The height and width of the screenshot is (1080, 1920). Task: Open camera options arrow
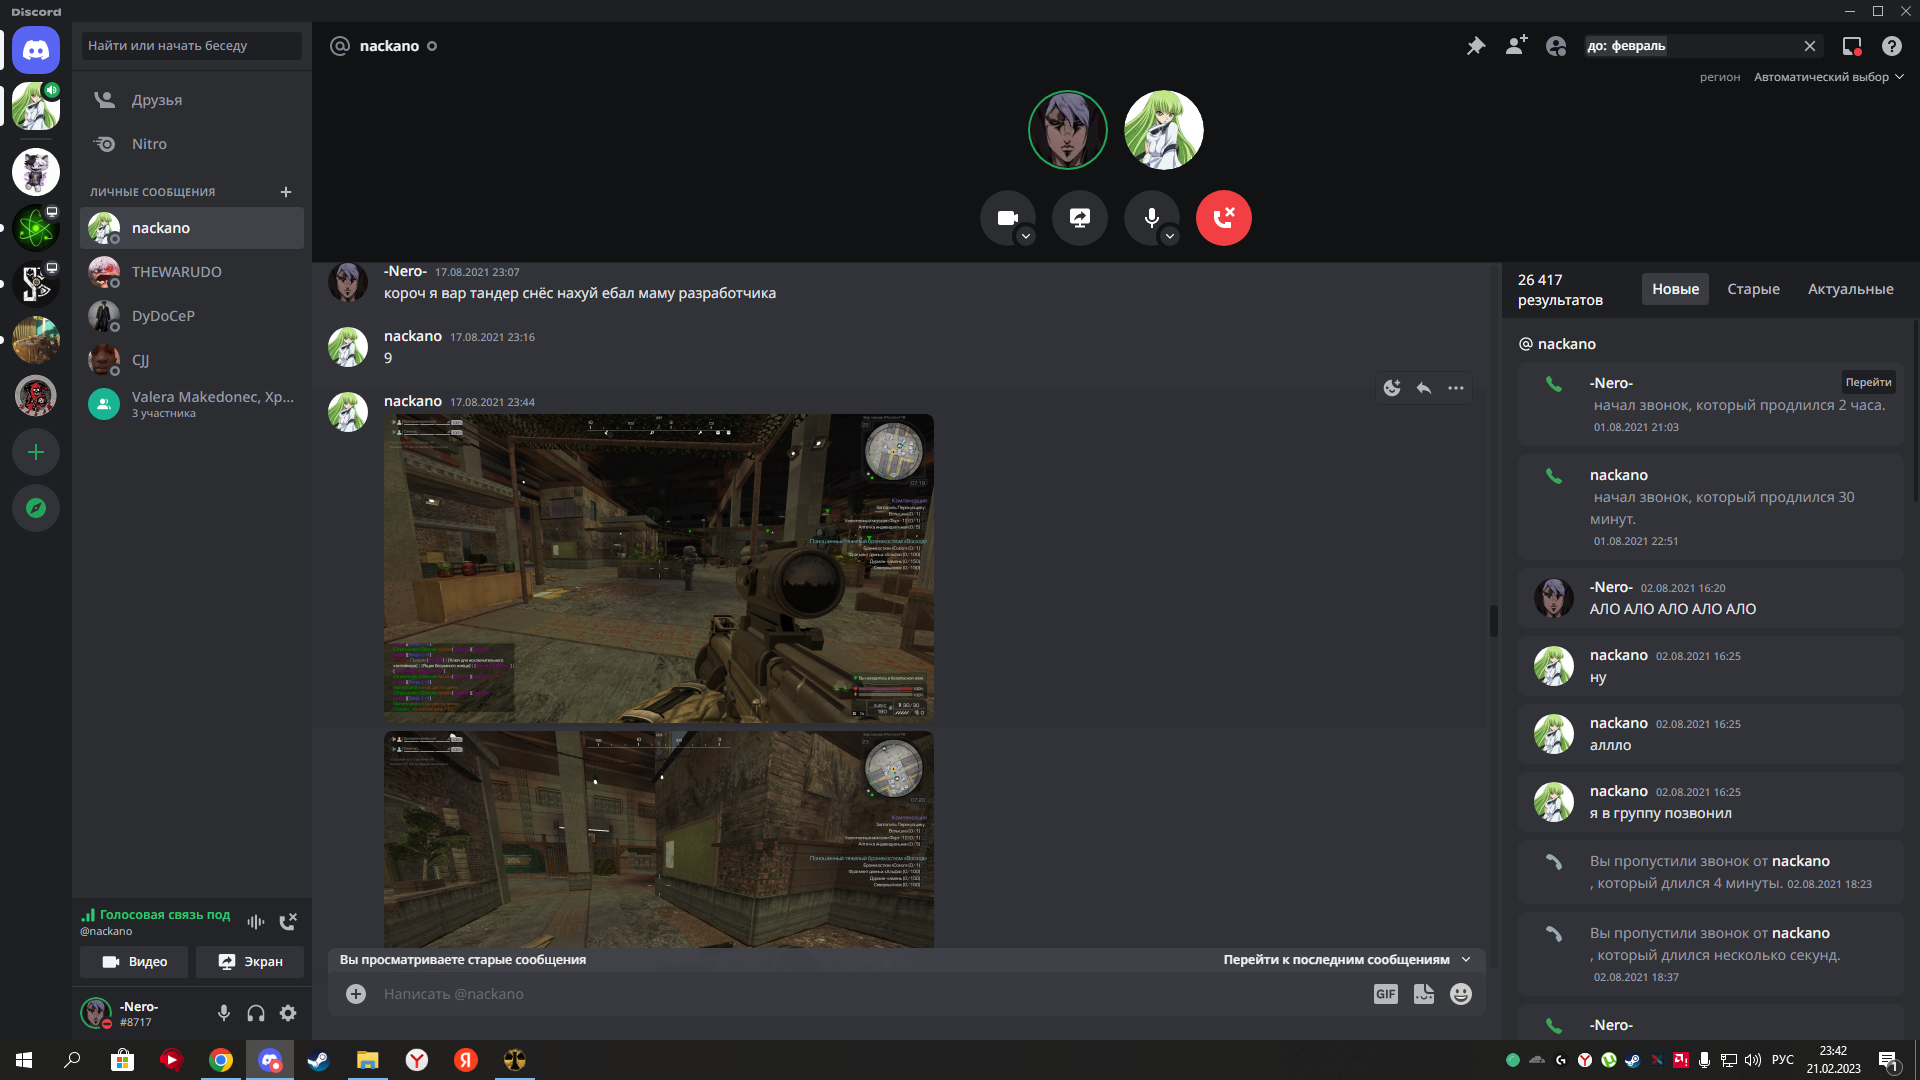point(1026,237)
